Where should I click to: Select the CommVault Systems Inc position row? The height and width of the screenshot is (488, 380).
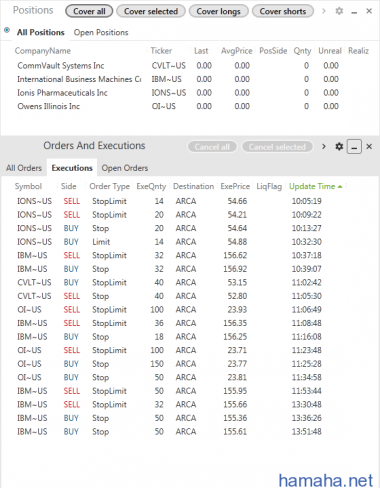point(190,66)
